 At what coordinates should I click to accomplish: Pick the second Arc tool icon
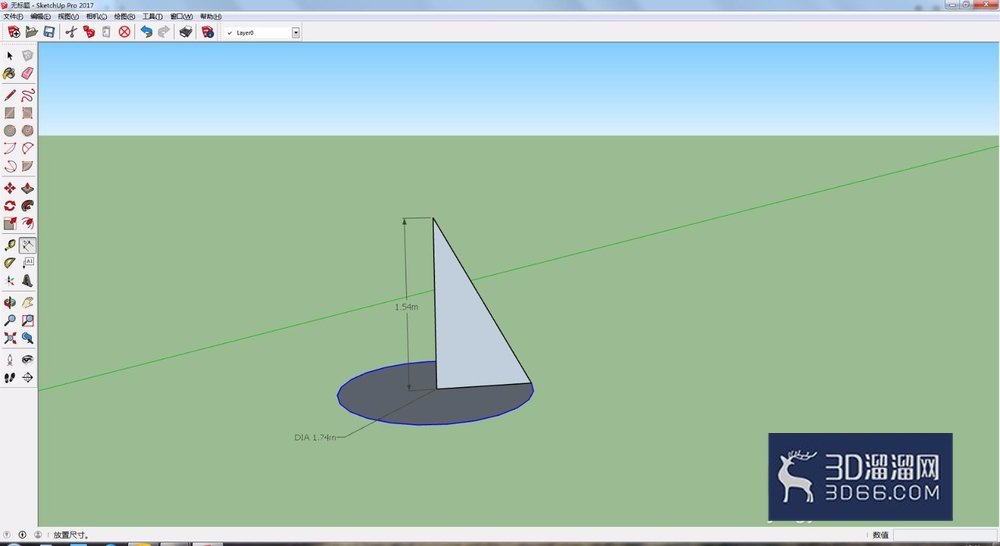click(x=27, y=149)
